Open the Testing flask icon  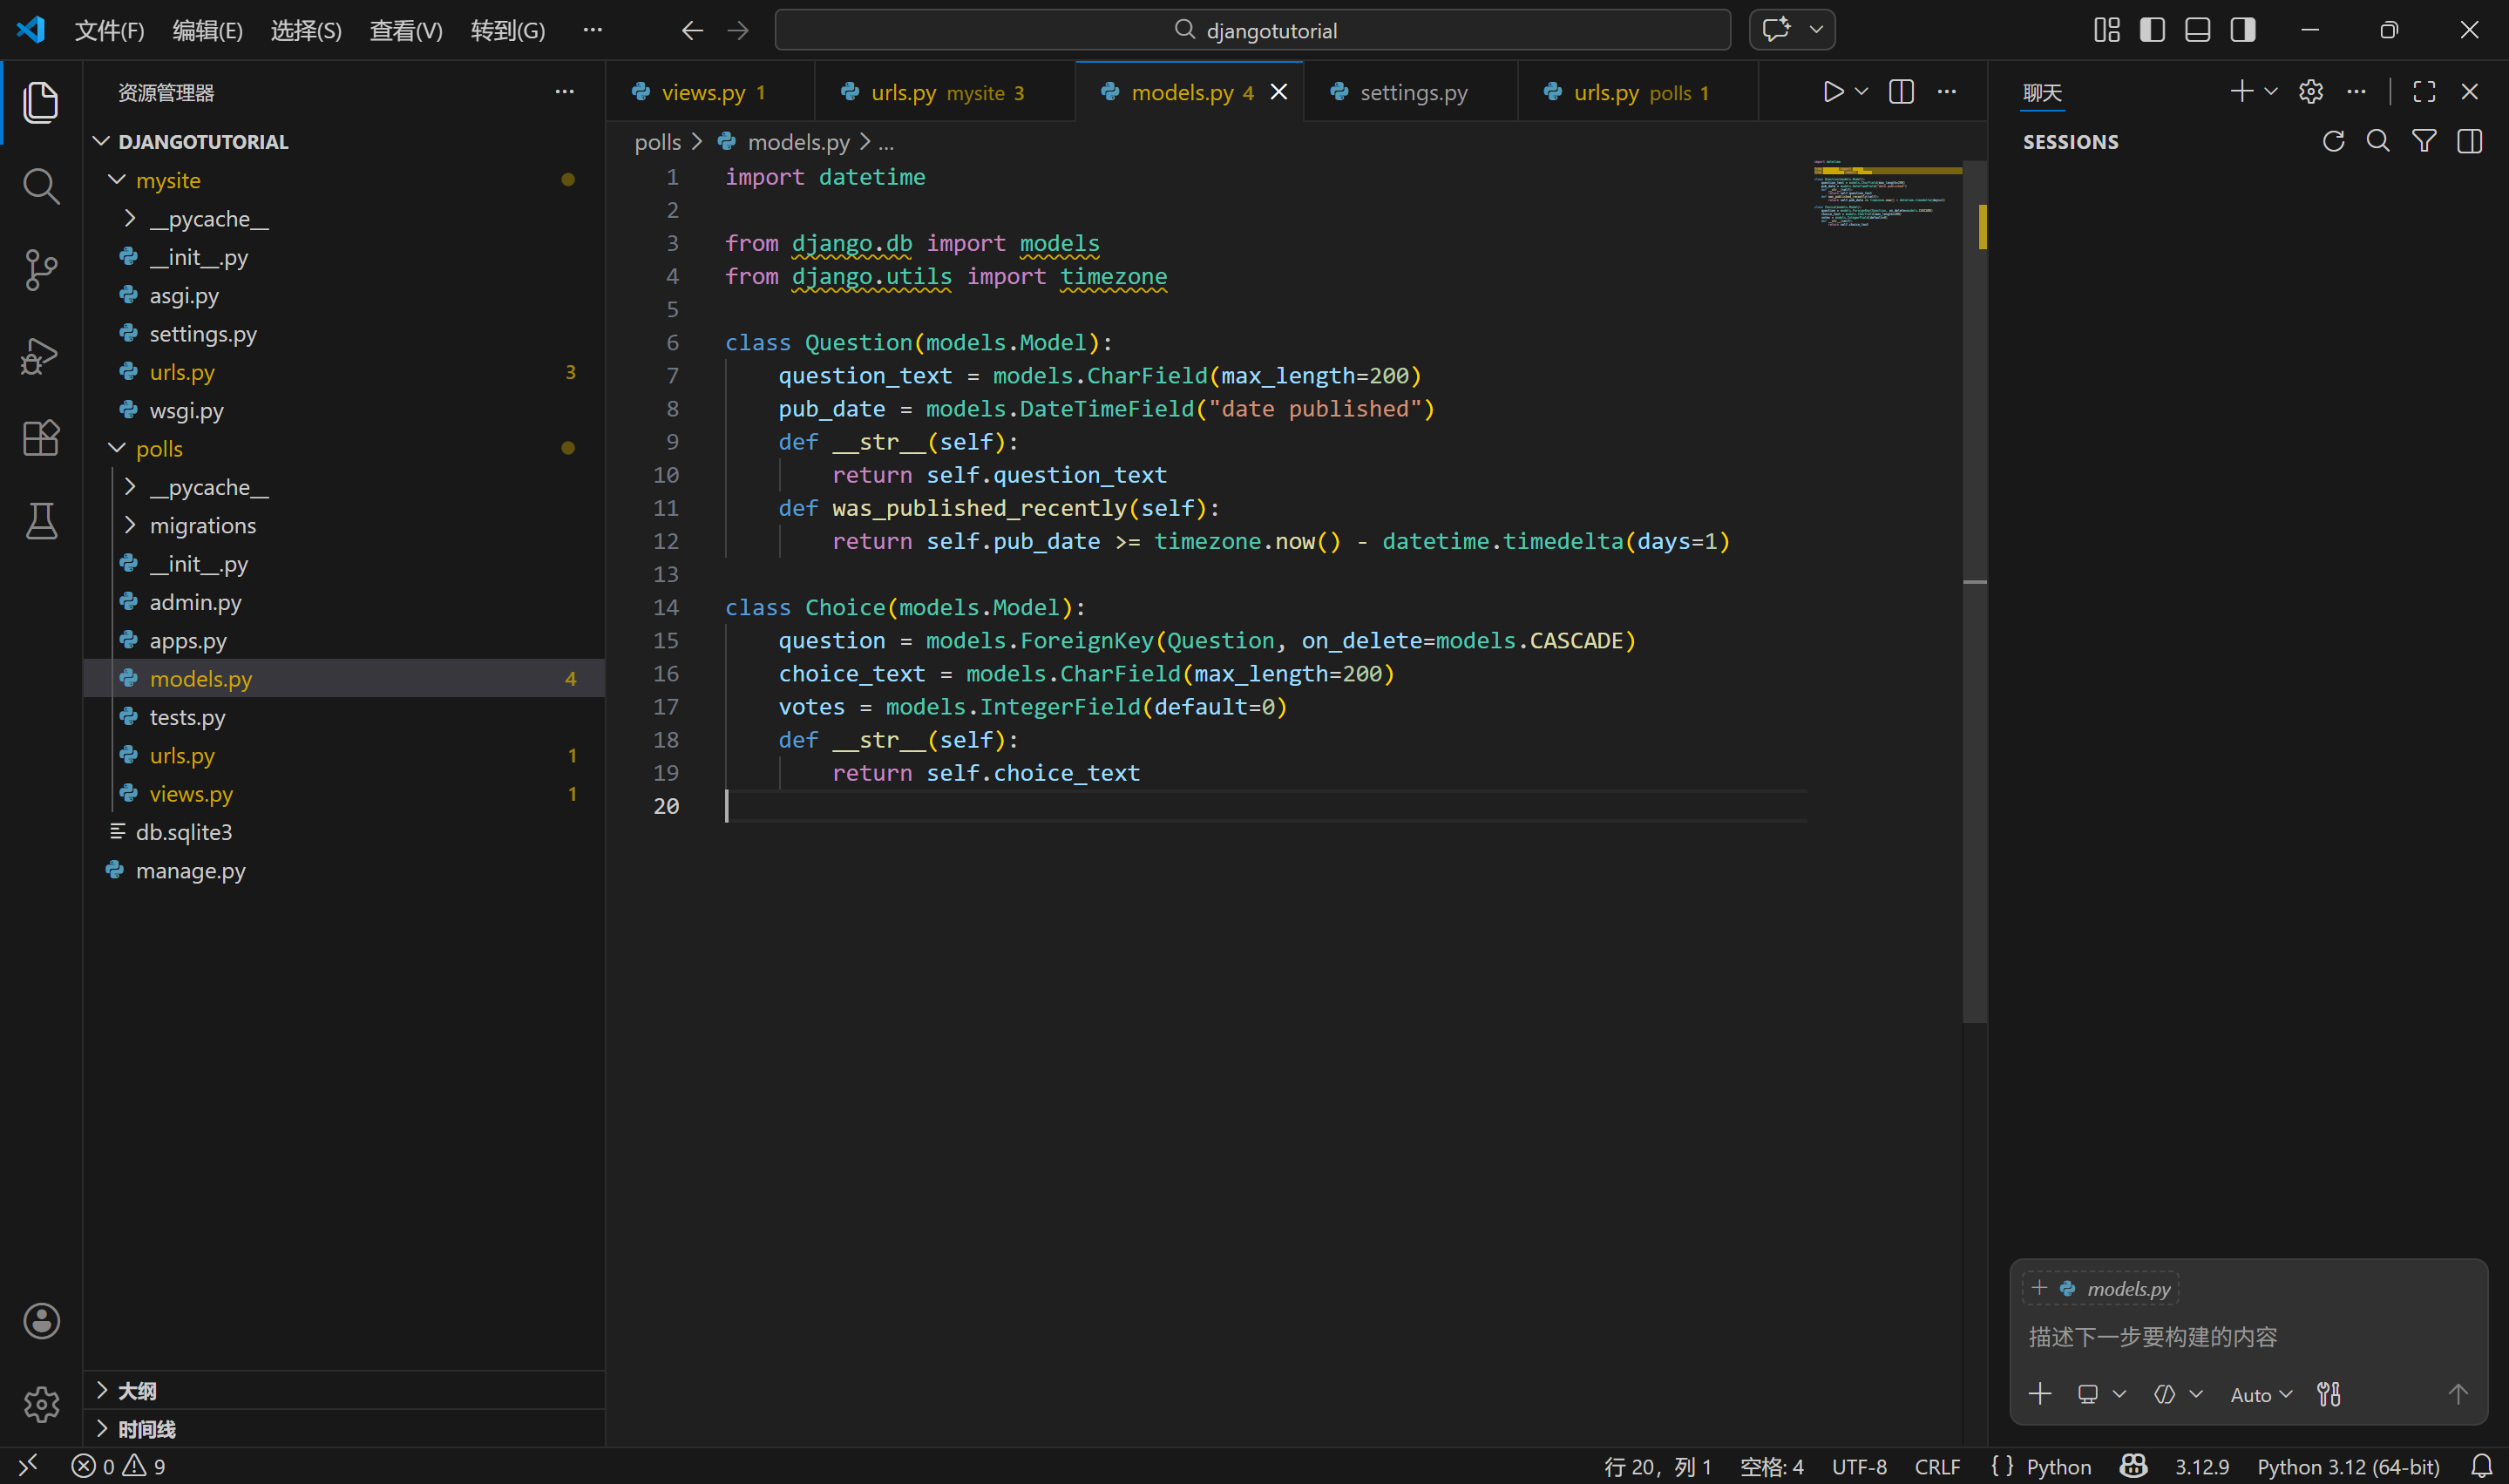40,521
